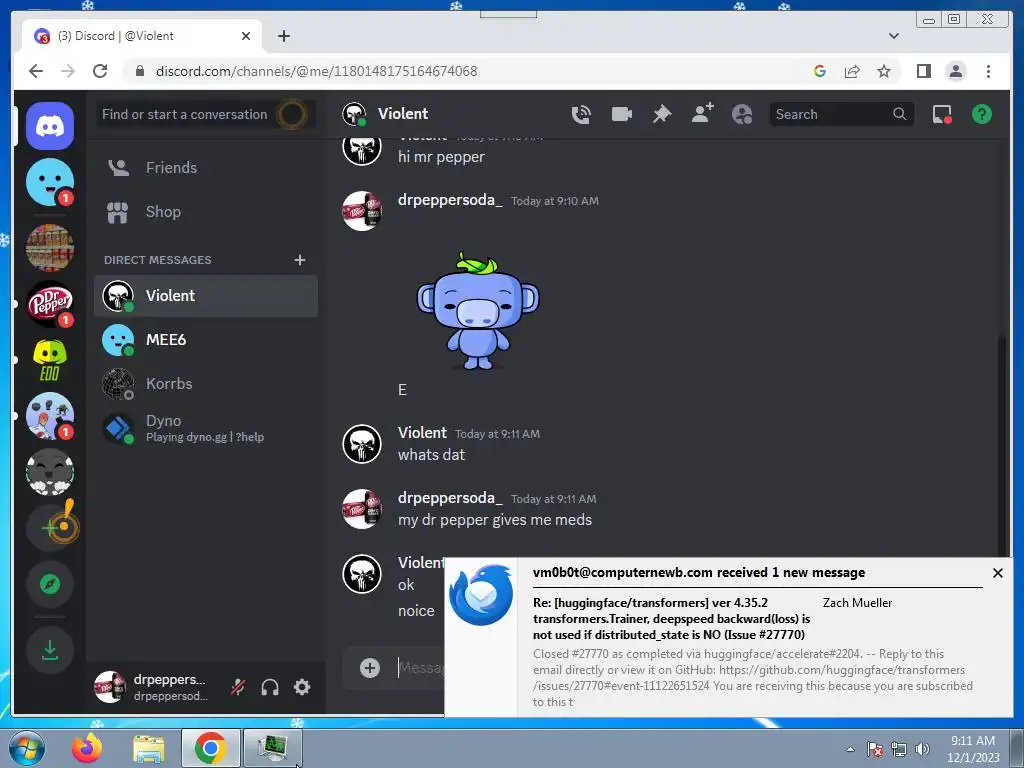Open Chrome three-dot menu

[988, 71]
